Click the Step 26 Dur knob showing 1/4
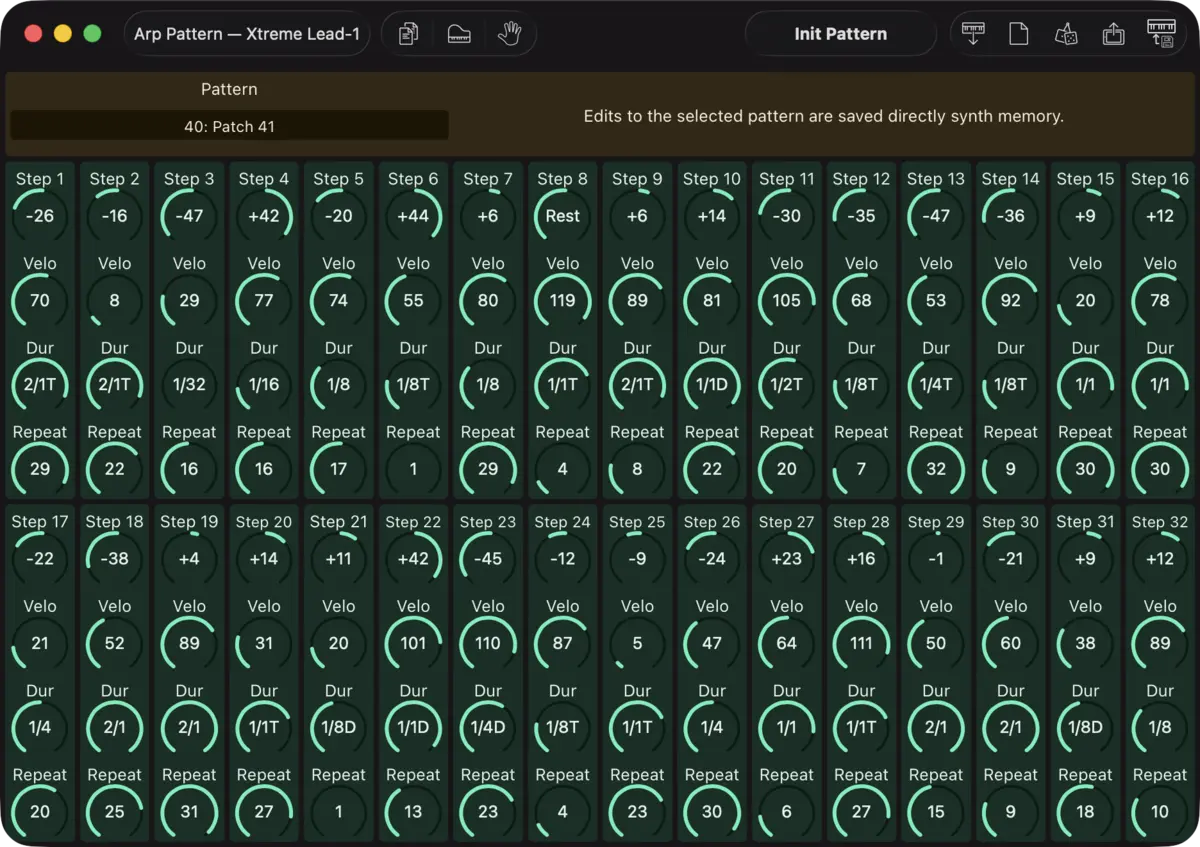1200x847 pixels. 712,728
